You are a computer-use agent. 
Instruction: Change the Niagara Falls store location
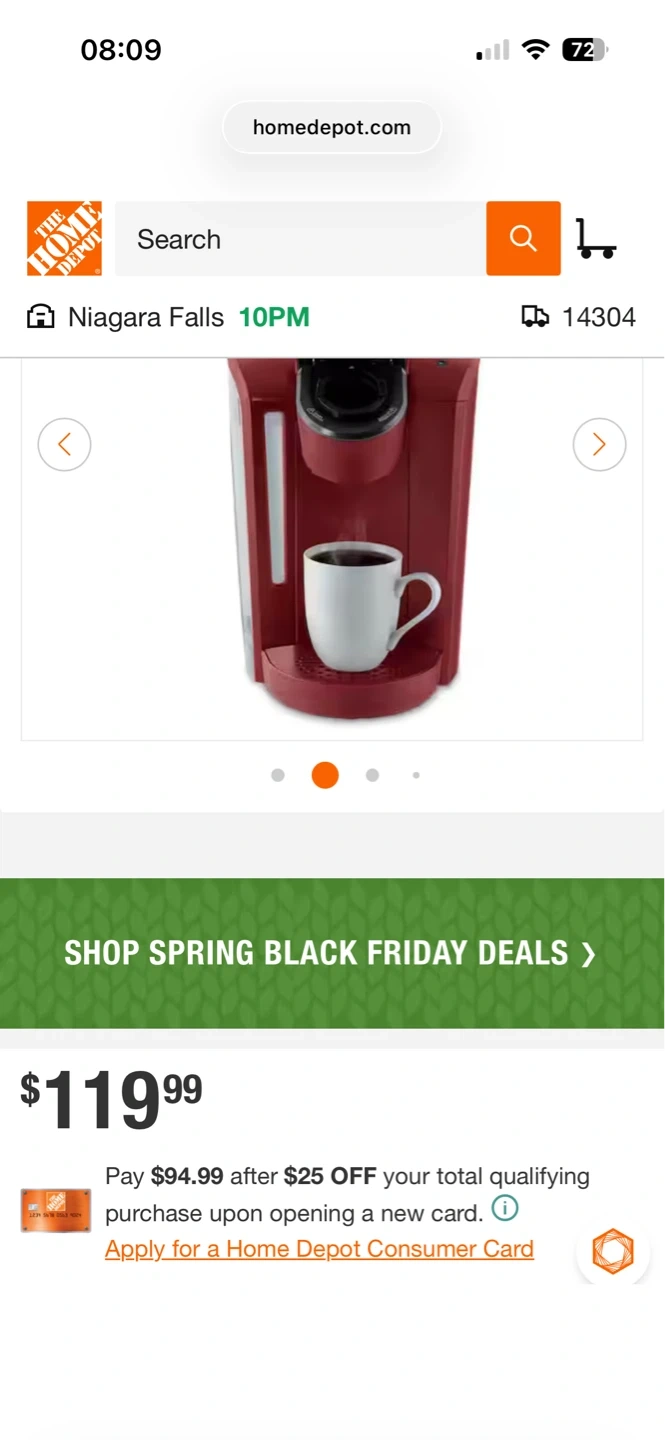coord(146,317)
